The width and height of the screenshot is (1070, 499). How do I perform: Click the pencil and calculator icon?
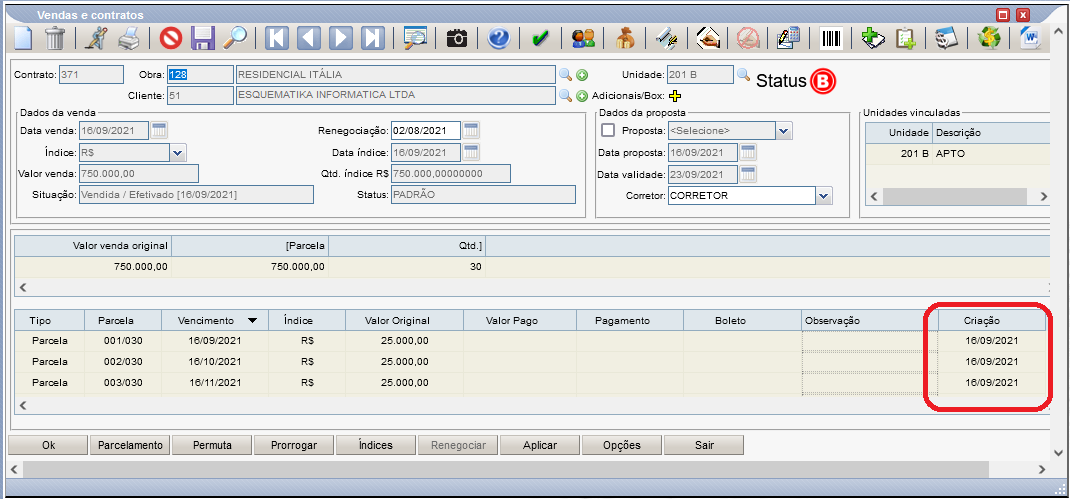788,38
